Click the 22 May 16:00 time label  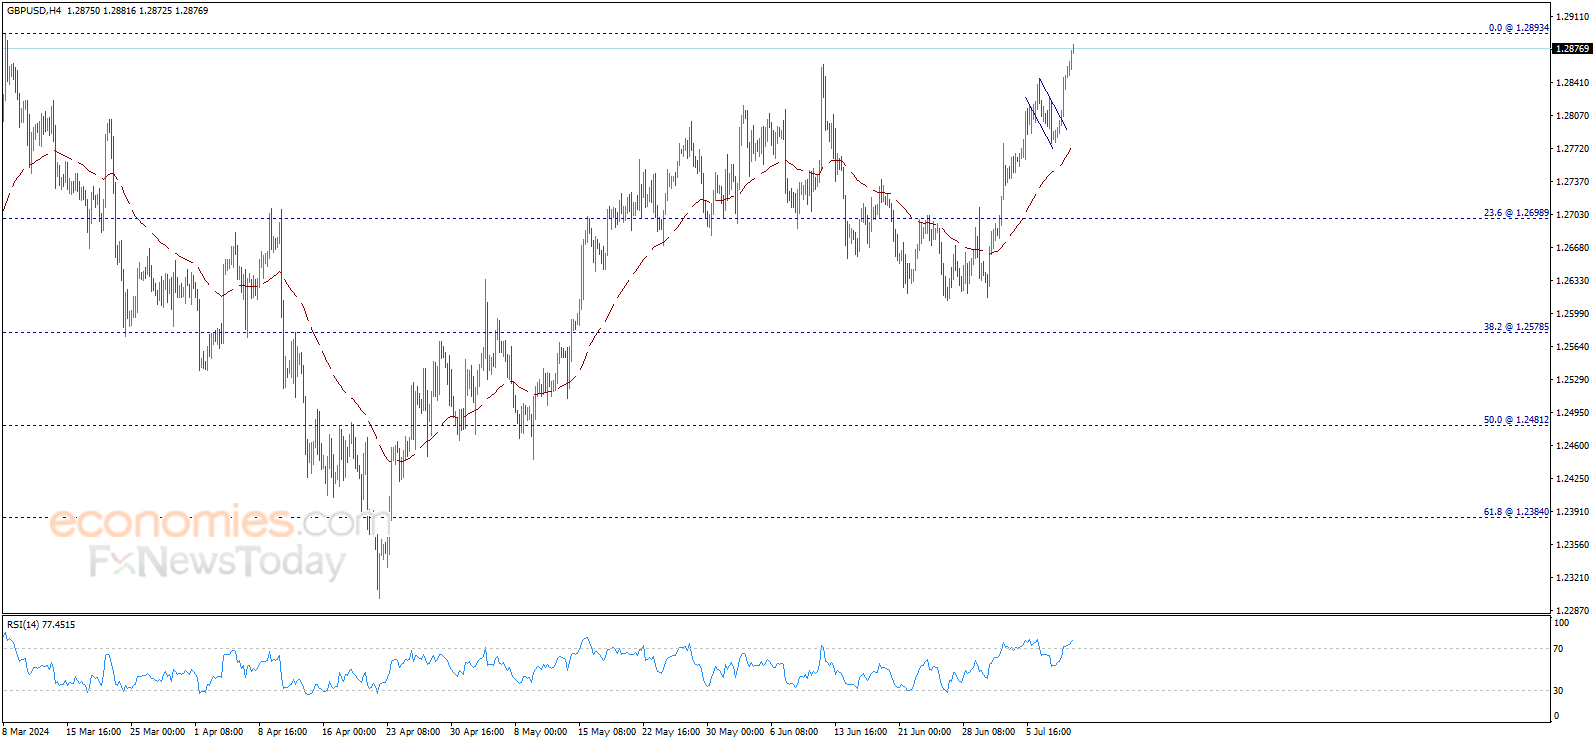tap(671, 732)
